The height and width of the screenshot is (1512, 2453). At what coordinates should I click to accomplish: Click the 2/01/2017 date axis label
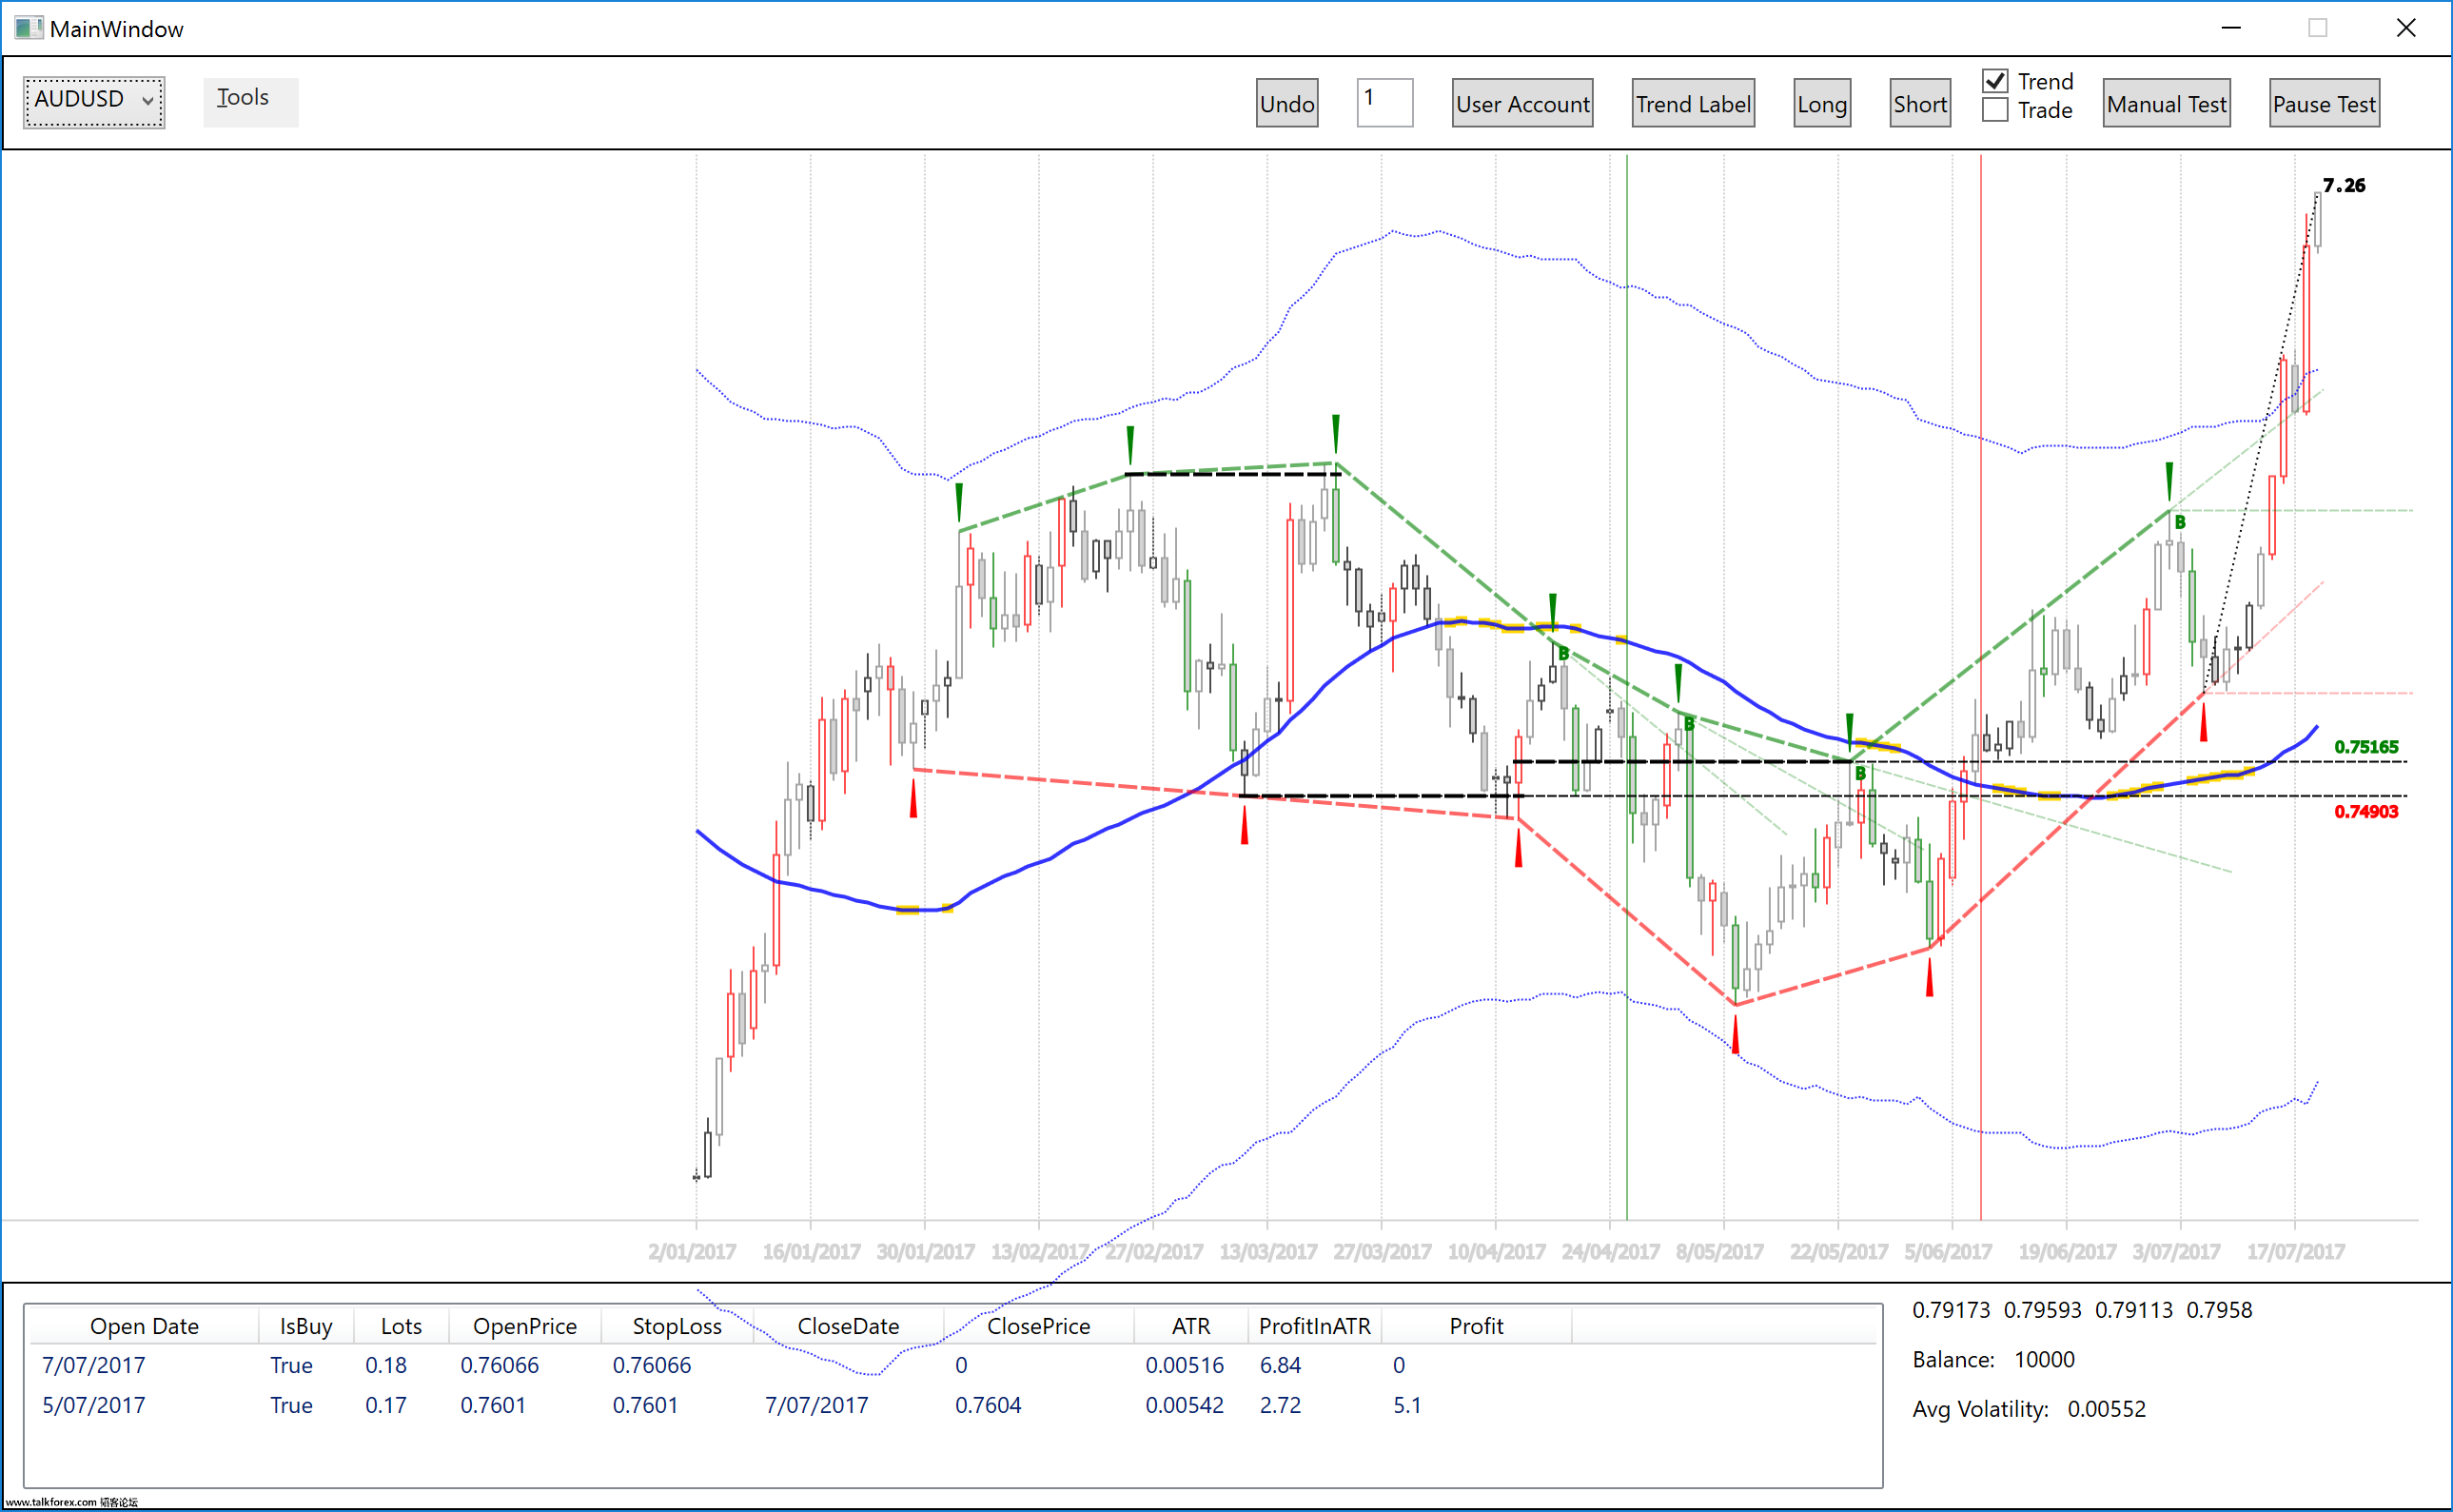692,1251
